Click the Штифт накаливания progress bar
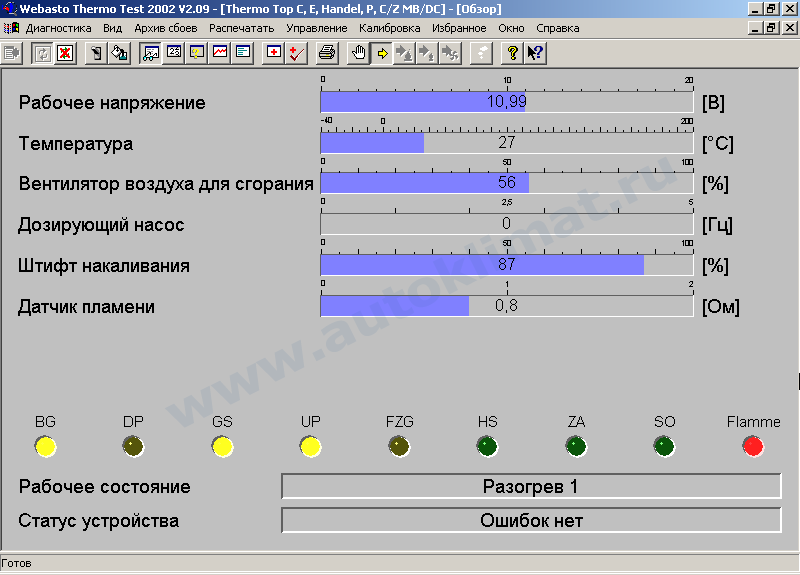This screenshot has width=800, height=575. tap(507, 265)
